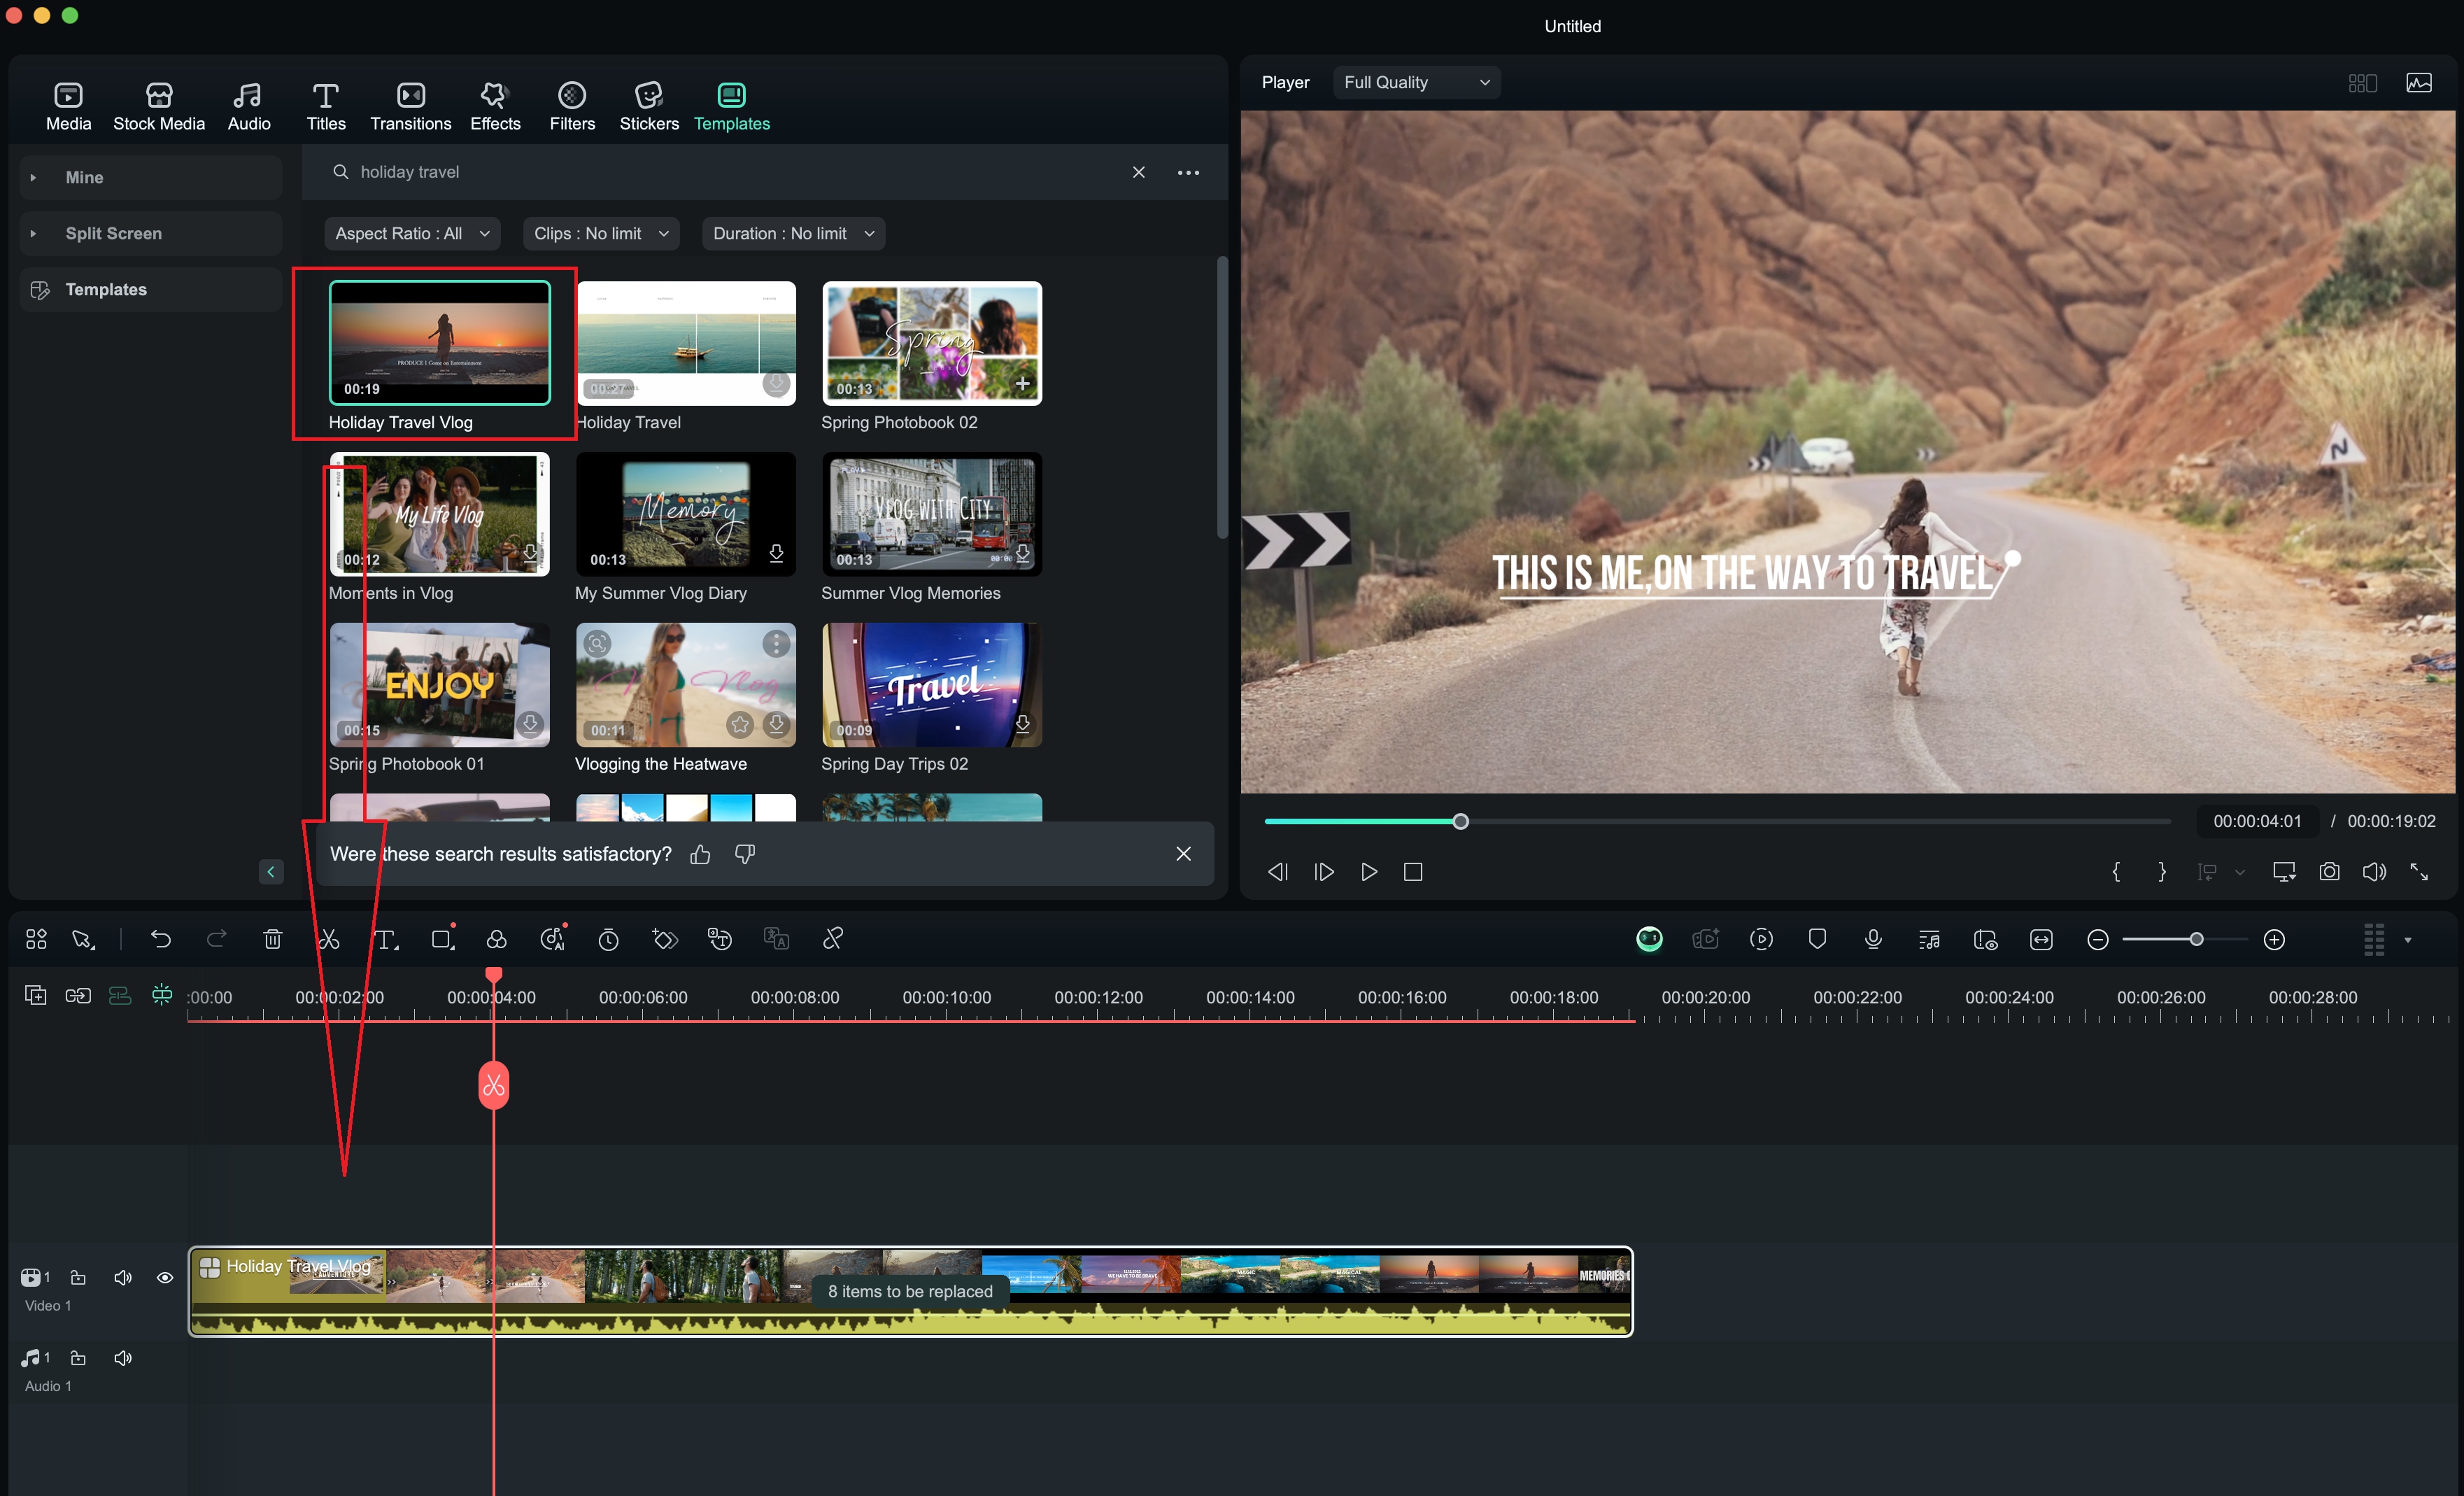Delete the selected clip with trash icon
Image resolution: width=2464 pixels, height=1496 pixels.
[272, 939]
